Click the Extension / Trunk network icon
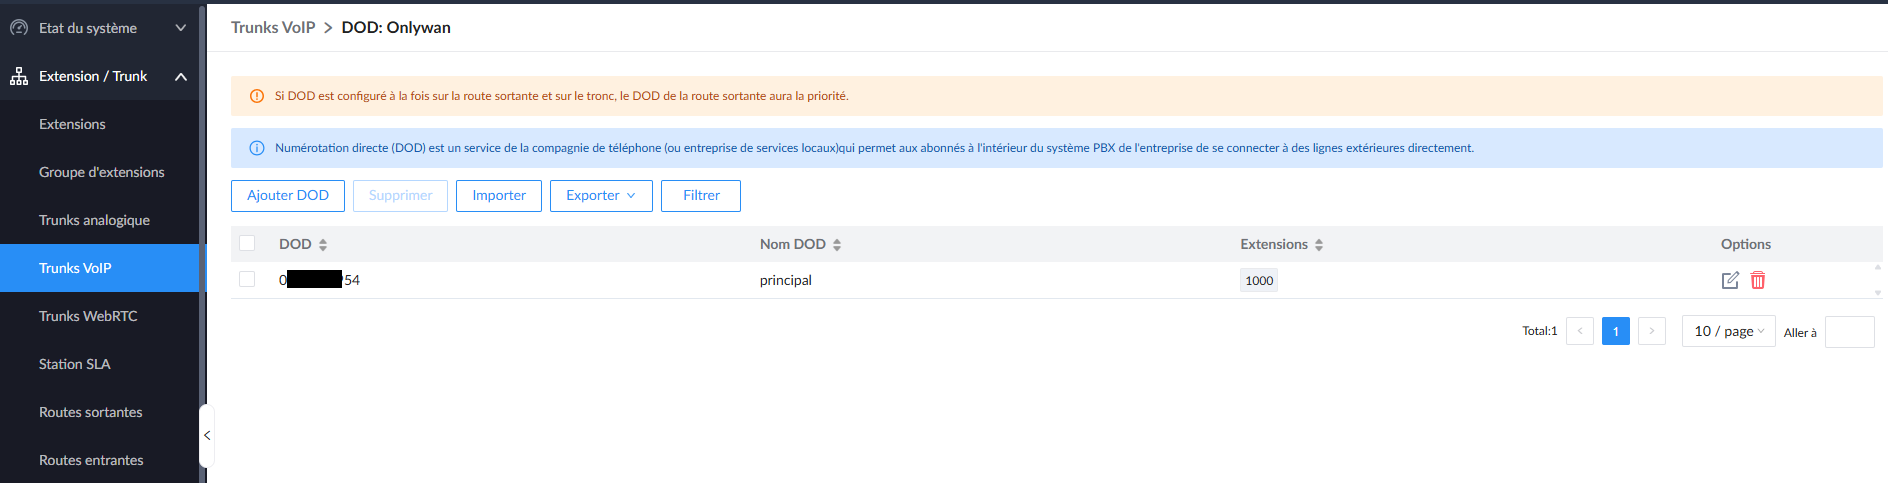Image resolution: width=1888 pixels, height=483 pixels. coord(19,76)
